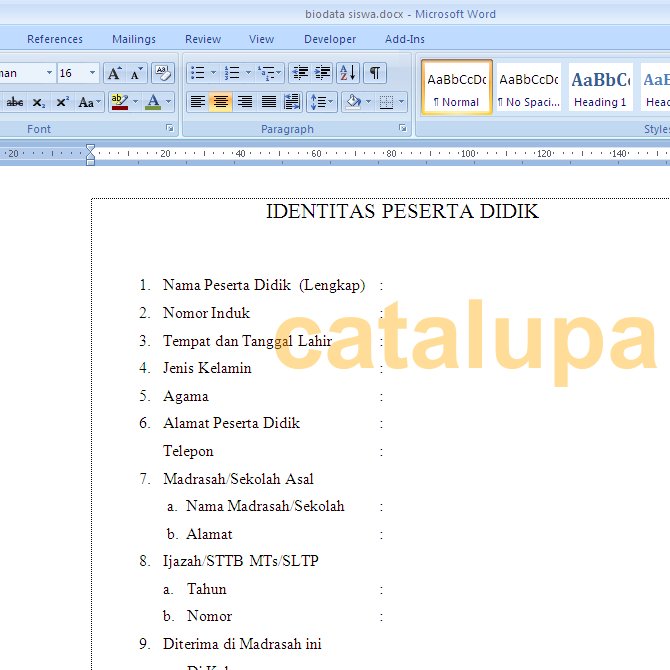Viewport: 670px width, 670px height.
Task: Click 'Jenis Kelamin' list item
Action: [207, 368]
